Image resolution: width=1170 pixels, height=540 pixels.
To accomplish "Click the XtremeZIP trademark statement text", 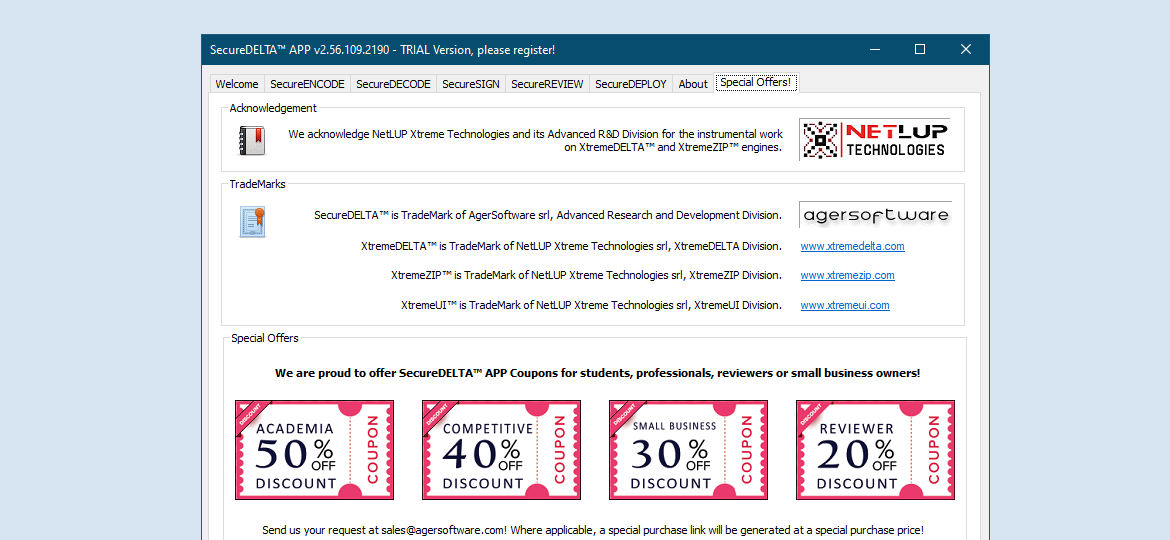I will (x=586, y=275).
